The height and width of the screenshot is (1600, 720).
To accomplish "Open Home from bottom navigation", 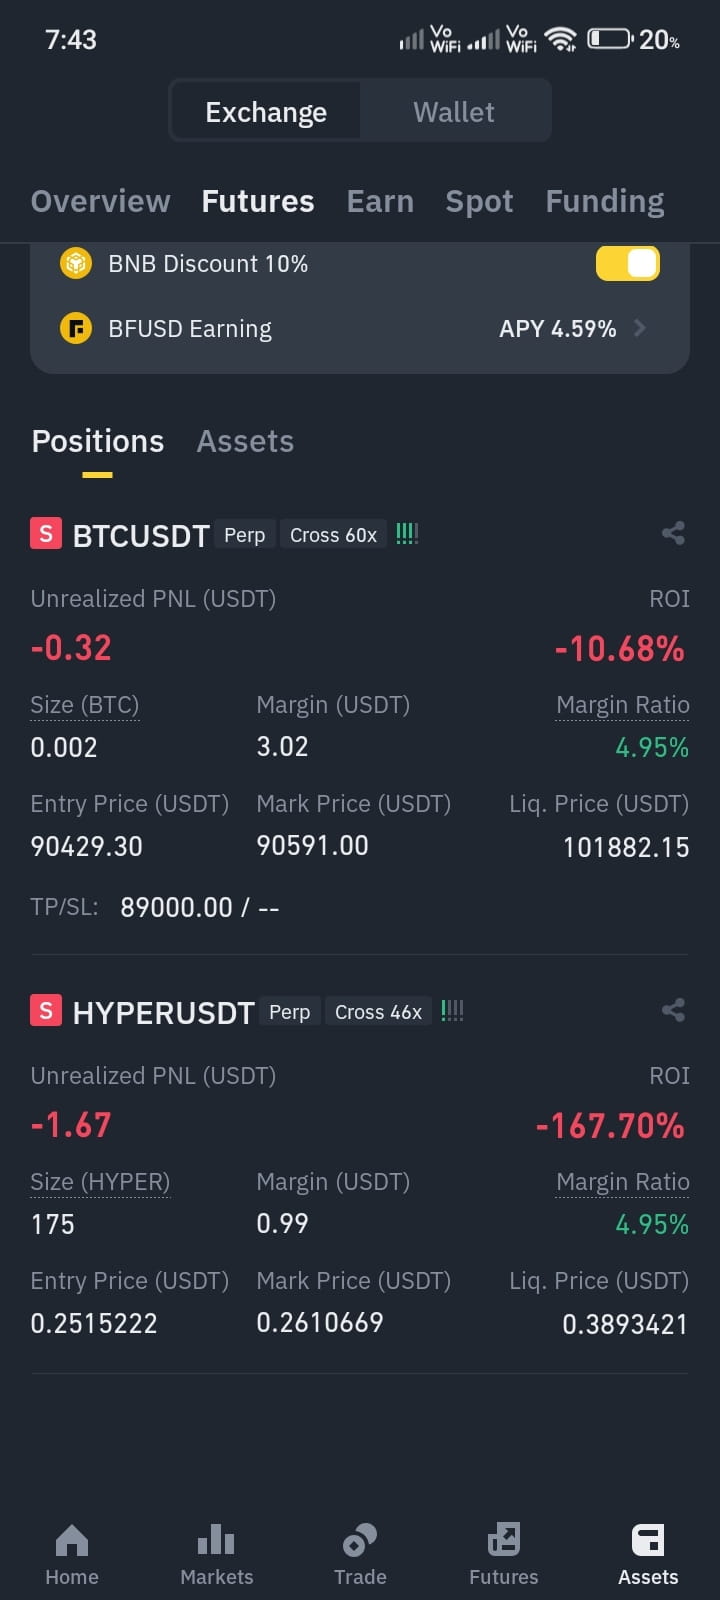I will click(x=72, y=1555).
